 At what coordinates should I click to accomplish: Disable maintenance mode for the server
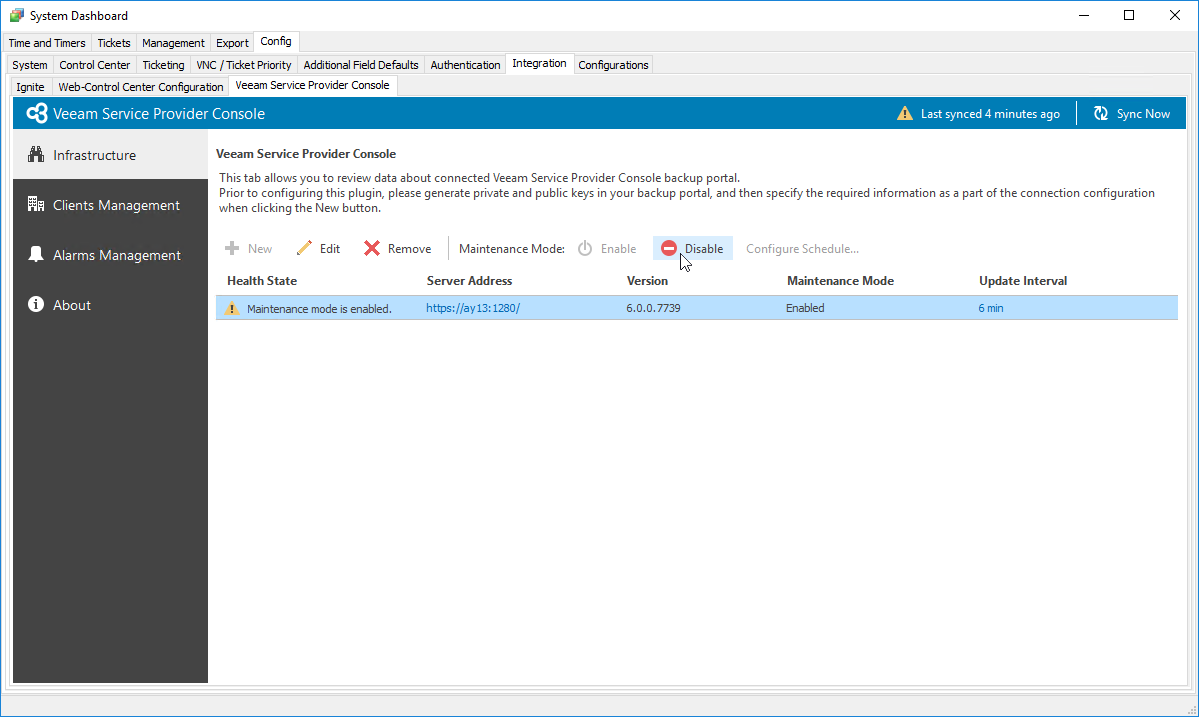point(692,248)
